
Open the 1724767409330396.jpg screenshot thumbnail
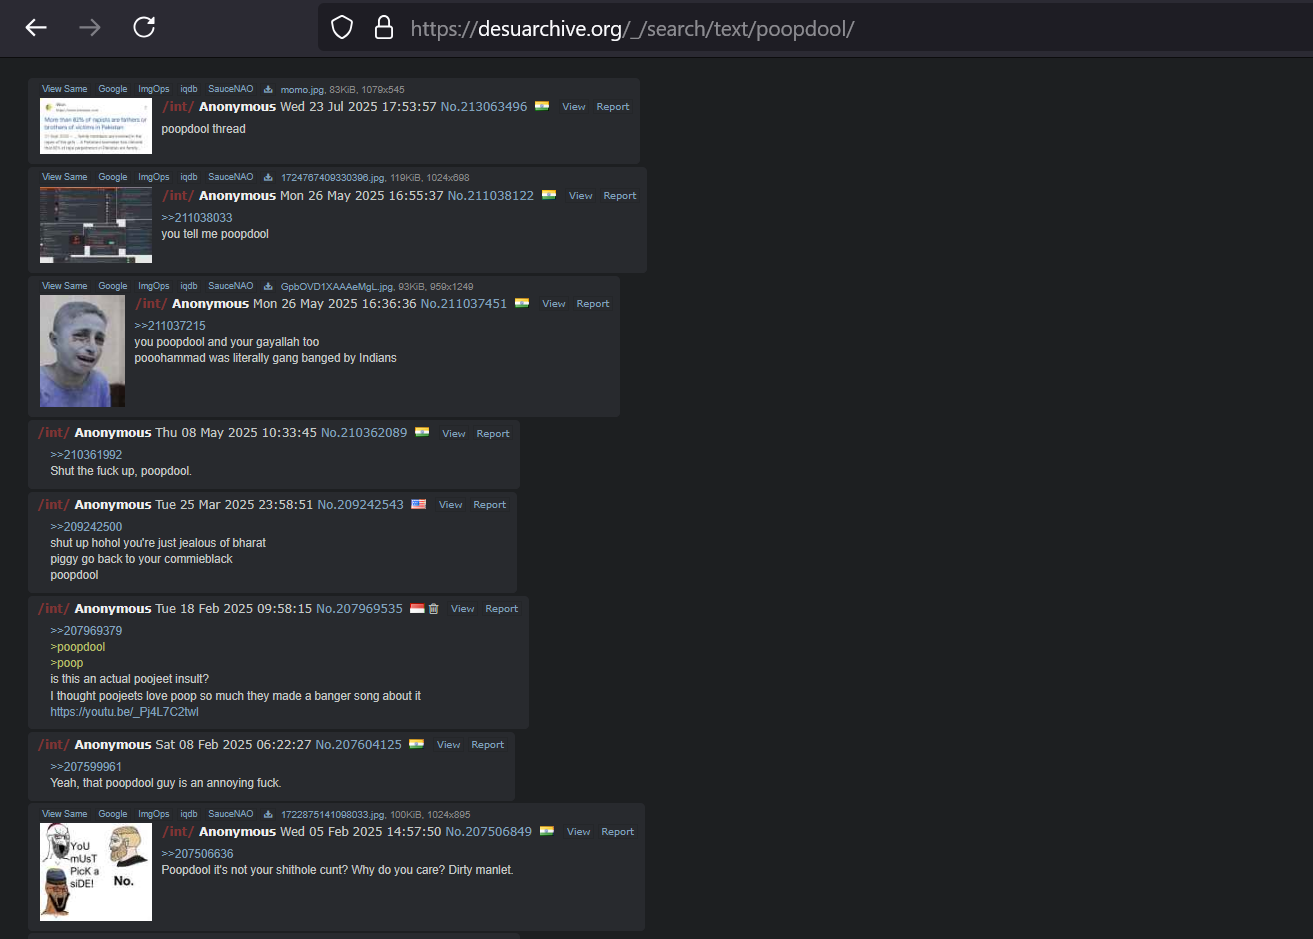click(x=96, y=224)
